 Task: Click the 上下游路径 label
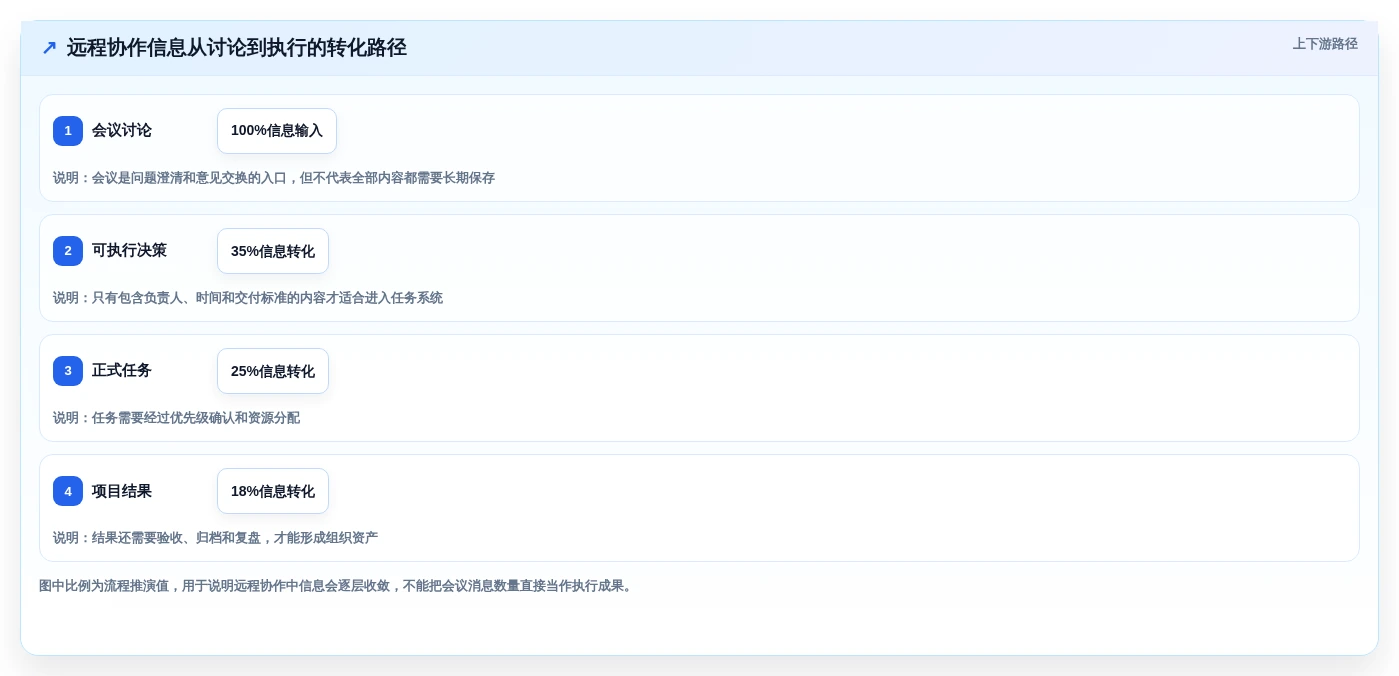click(1325, 44)
